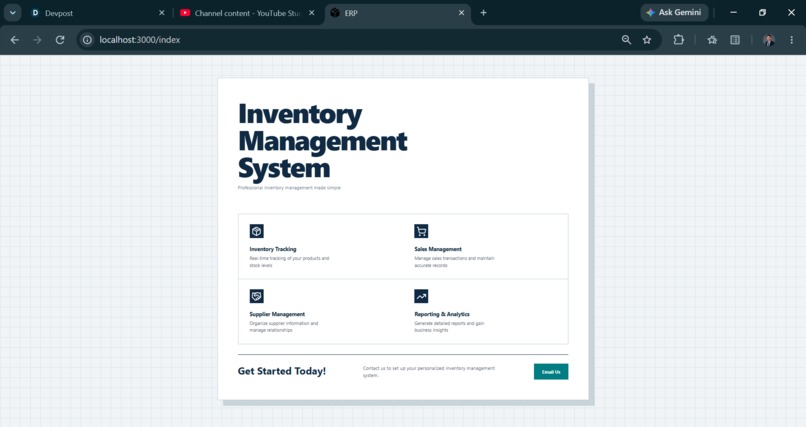Bookmark this page with star icon
The image size is (806, 427).
click(x=647, y=40)
